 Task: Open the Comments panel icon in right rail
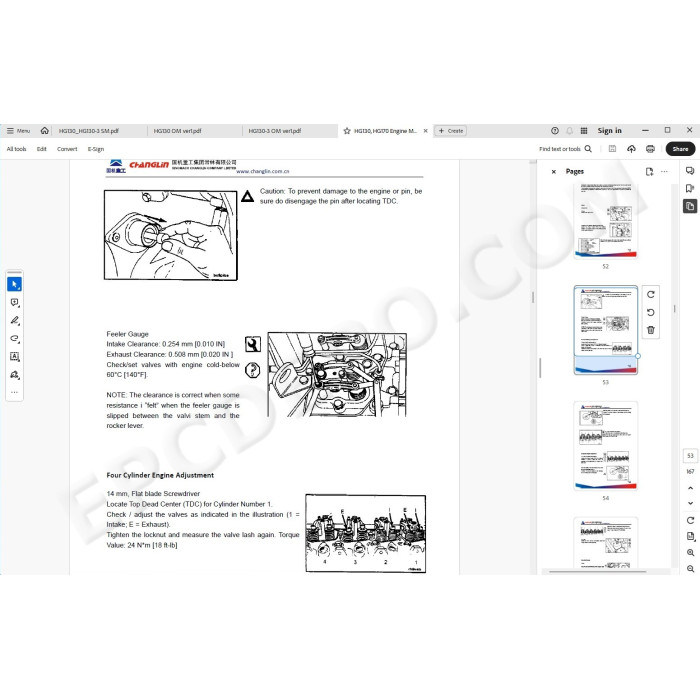[690, 171]
